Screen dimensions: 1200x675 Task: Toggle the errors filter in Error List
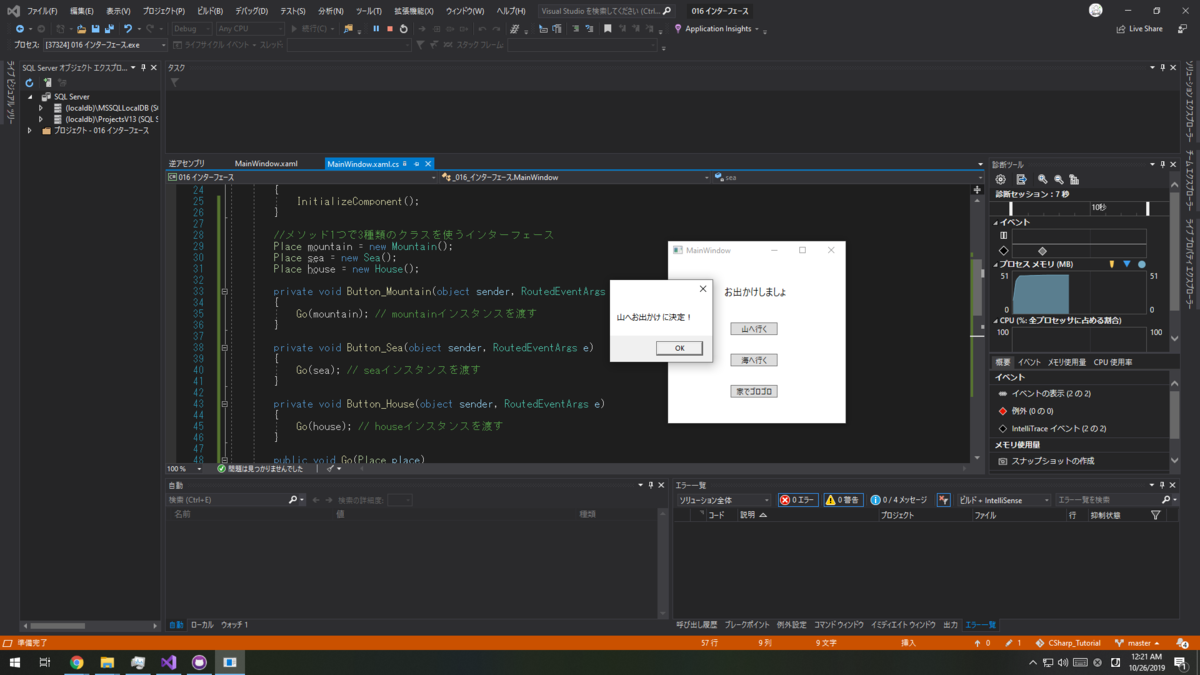pyautogui.click(x=798, y=500)
